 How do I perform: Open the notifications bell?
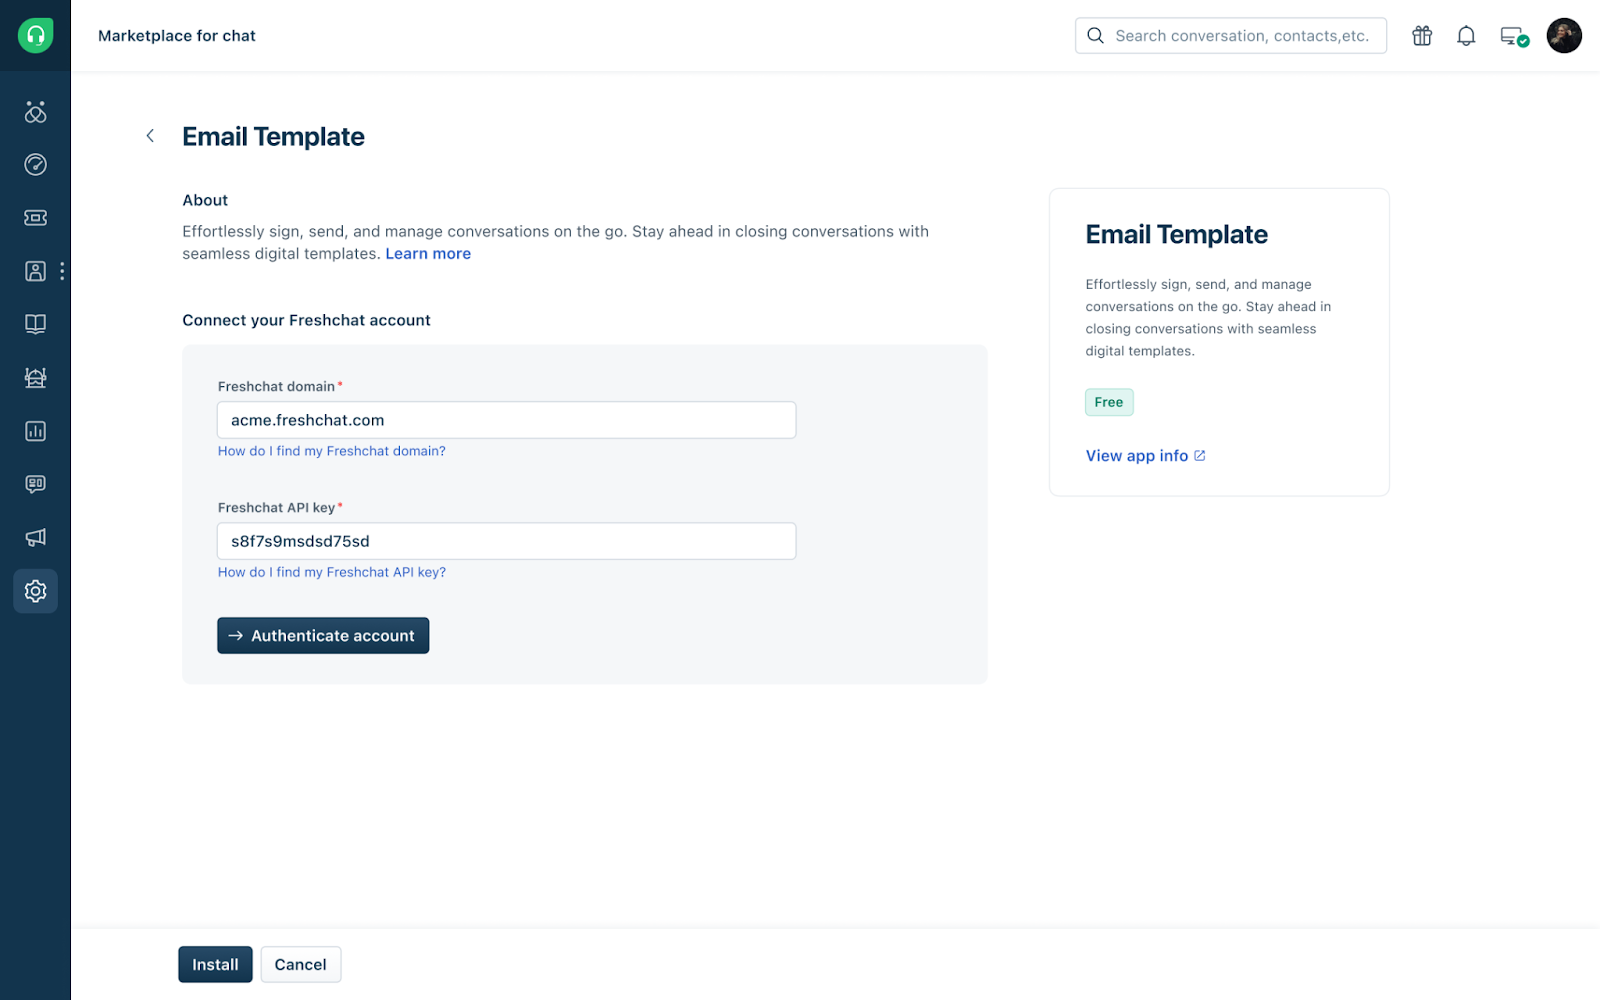[1466, 36]
